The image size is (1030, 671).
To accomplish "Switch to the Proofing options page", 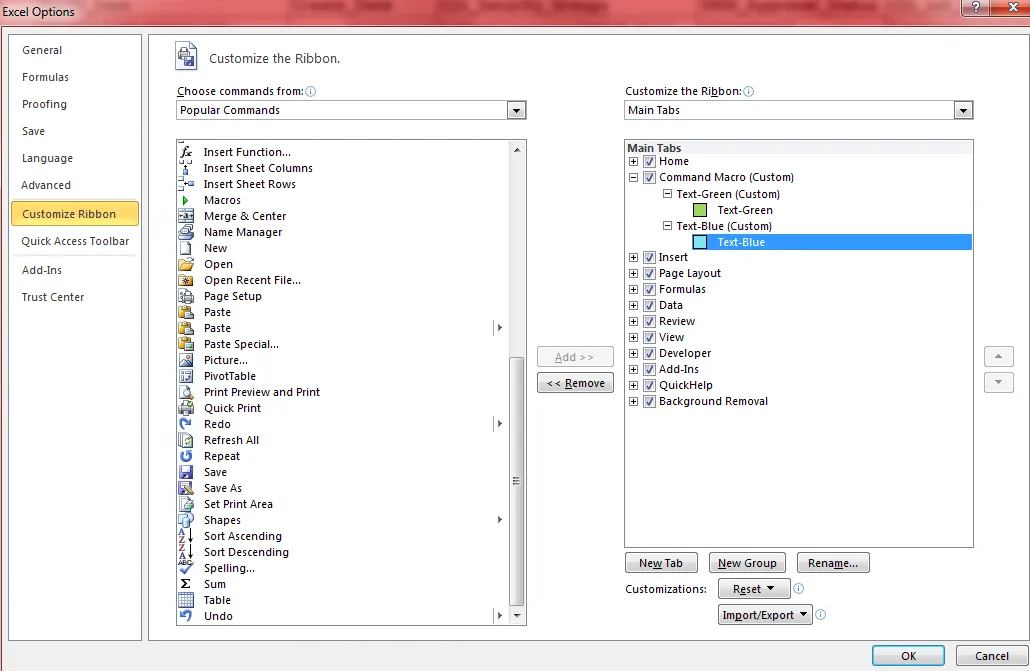I will [44, 104].
